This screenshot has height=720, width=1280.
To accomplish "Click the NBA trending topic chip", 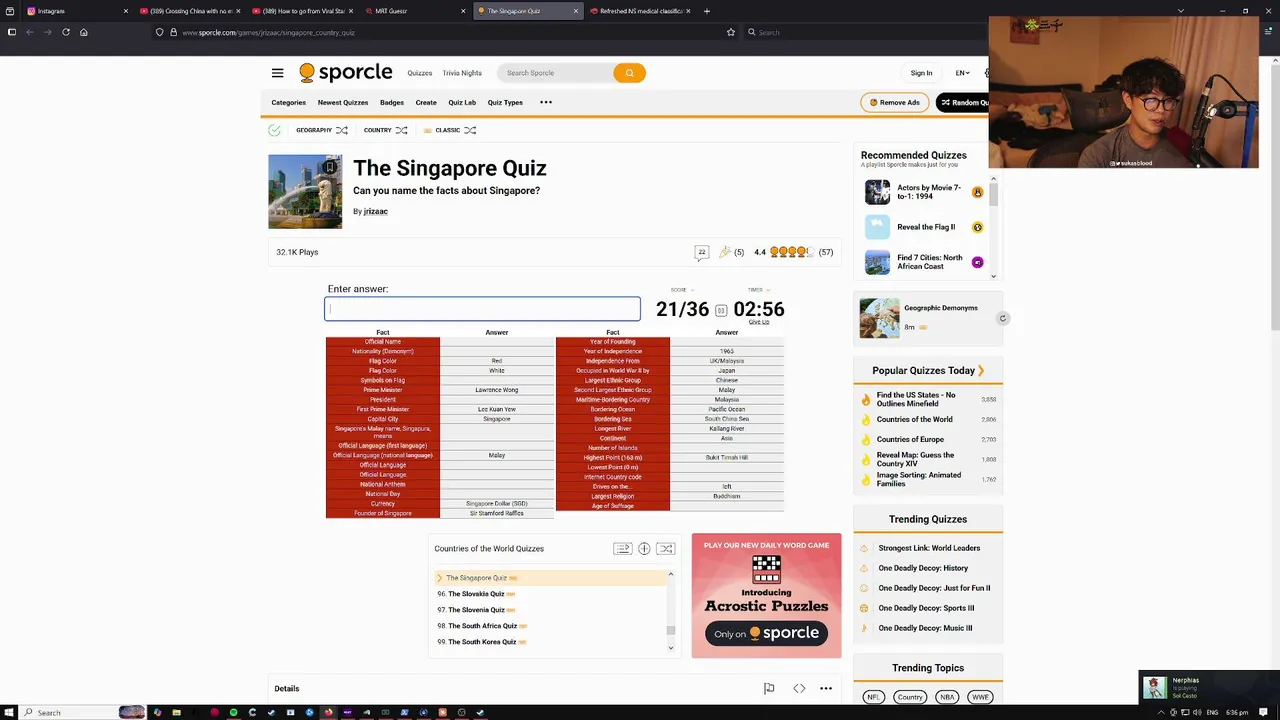I will click(947, 697).
